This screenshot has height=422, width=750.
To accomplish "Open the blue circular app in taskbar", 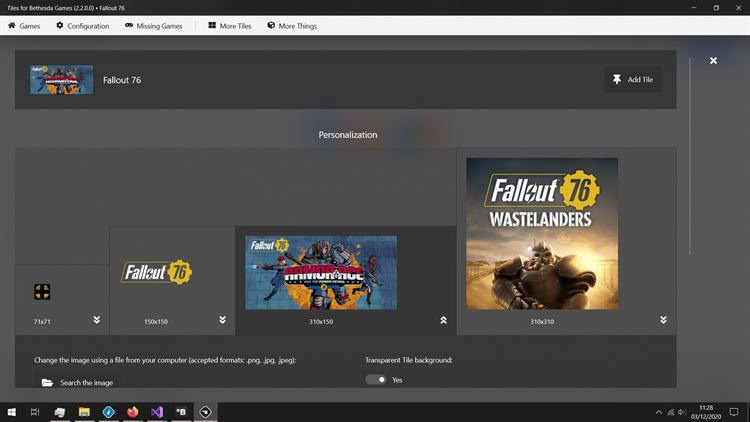I will (x=109, y=412).
